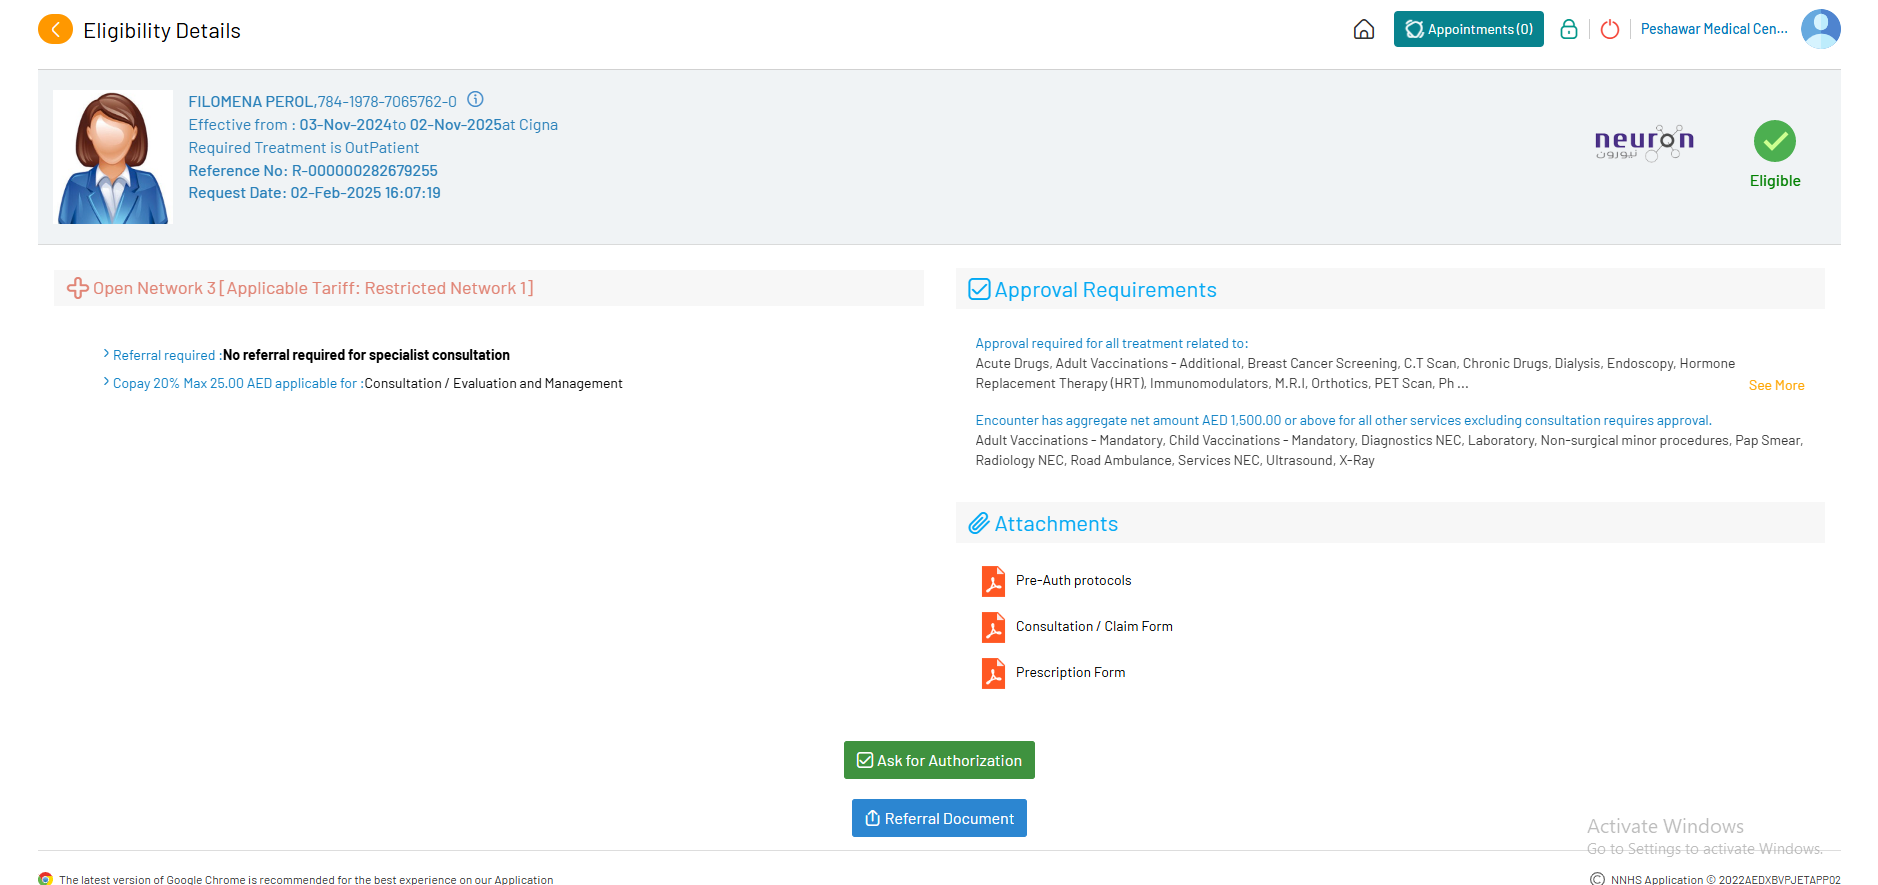This screenshot has width=1878, height=885.
Task: Click the Encounter has aggregate net amount line
Action: (x=1343, y=420)
